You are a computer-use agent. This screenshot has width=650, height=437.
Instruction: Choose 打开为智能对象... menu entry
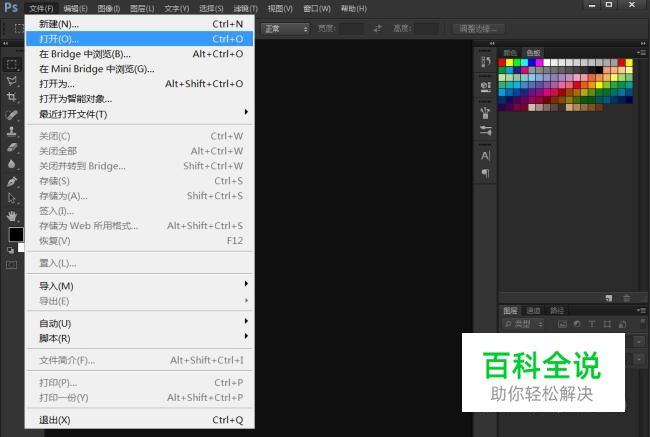(140, 99)
